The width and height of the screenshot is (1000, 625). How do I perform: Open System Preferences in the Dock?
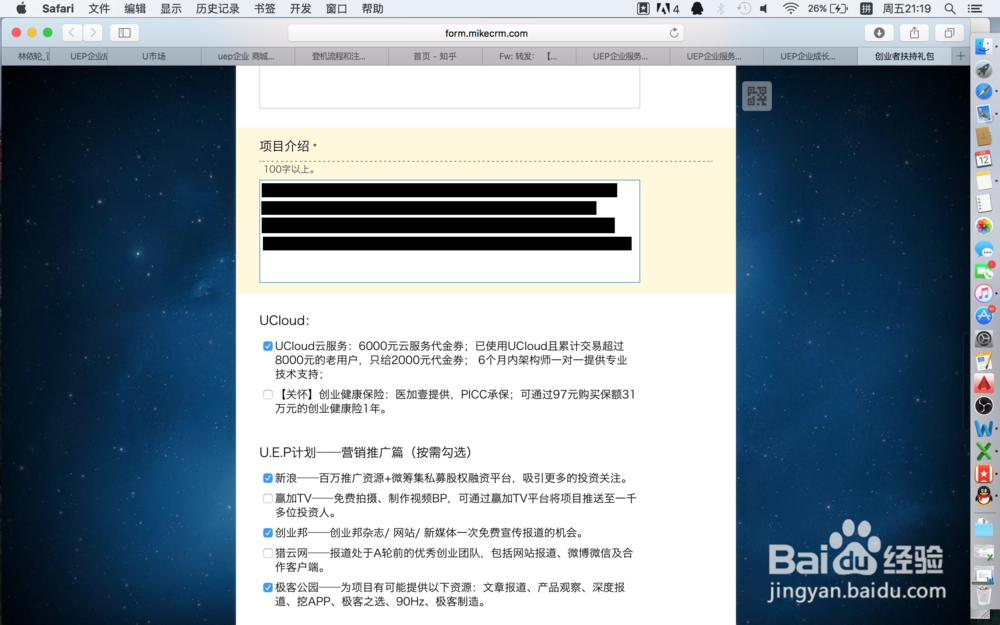click(983, 339)
